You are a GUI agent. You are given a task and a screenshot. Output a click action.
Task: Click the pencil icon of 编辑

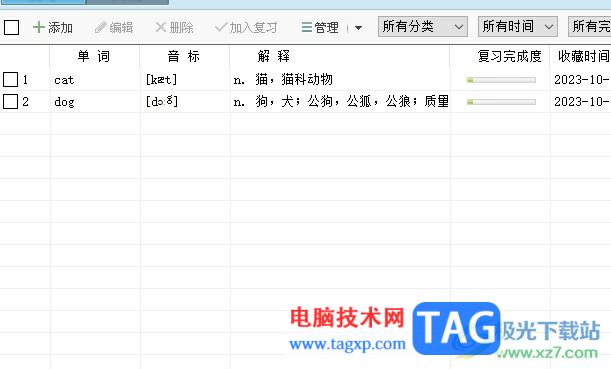[x=101, y=27]
